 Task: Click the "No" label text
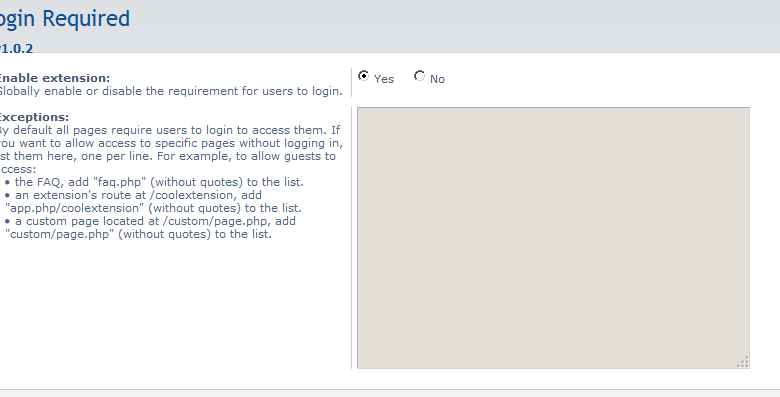(437, 79)
